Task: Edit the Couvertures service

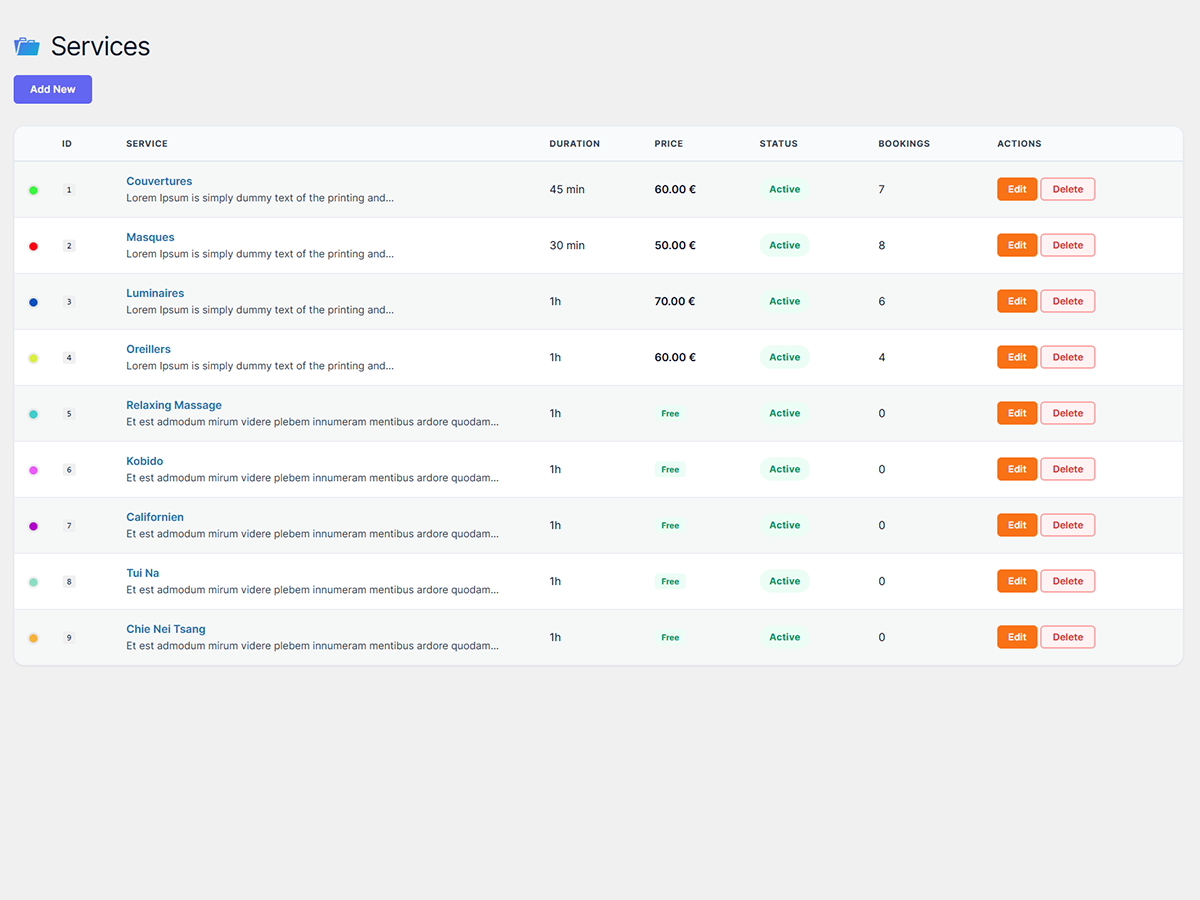Action: 1016,189
